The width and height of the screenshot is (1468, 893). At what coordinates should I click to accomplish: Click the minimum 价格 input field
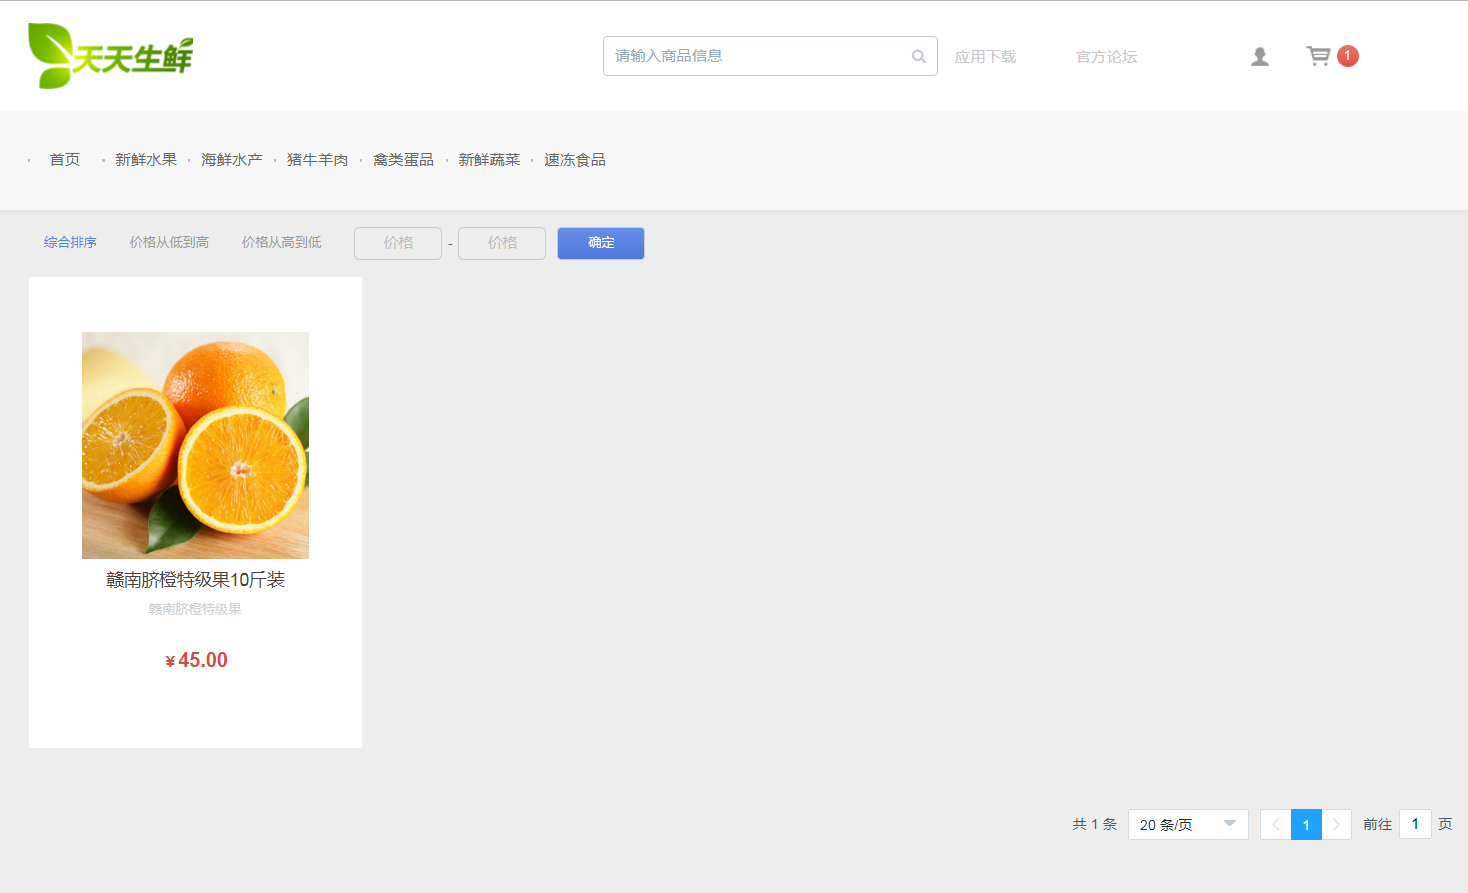(x=398, y=243)
